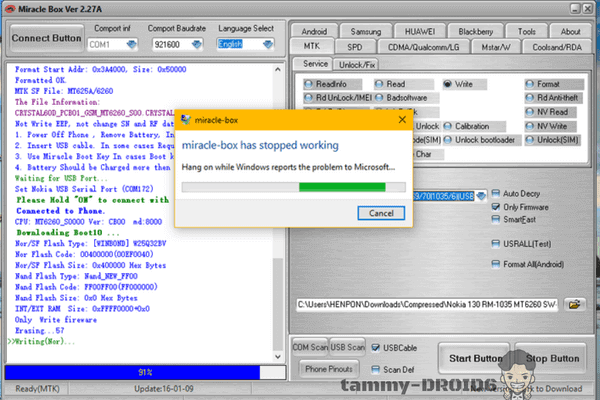
Task: Cancel the Windows error report
Action: [381, 213]
